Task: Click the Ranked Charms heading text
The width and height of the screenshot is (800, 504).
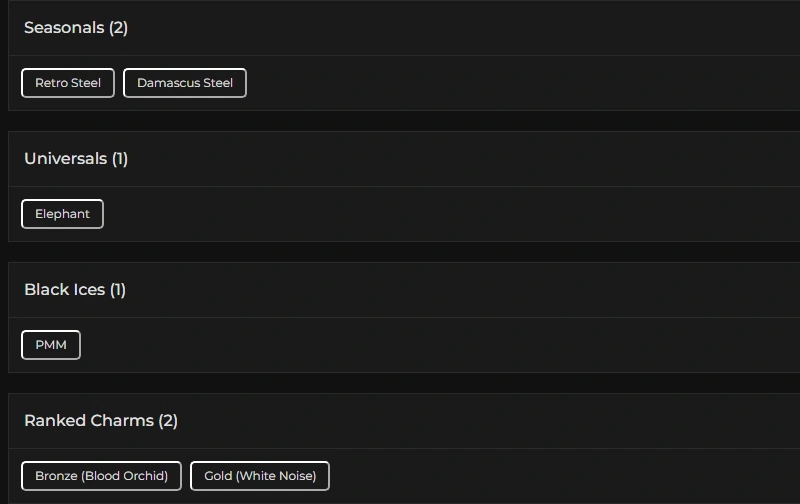Action: (x=101, y=421)
